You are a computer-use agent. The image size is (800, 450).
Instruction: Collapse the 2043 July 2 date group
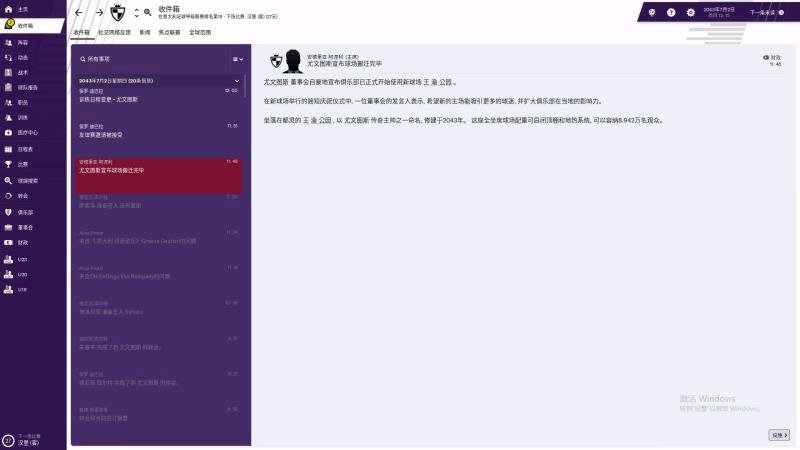pyautogui.click(x=237, y=81)
